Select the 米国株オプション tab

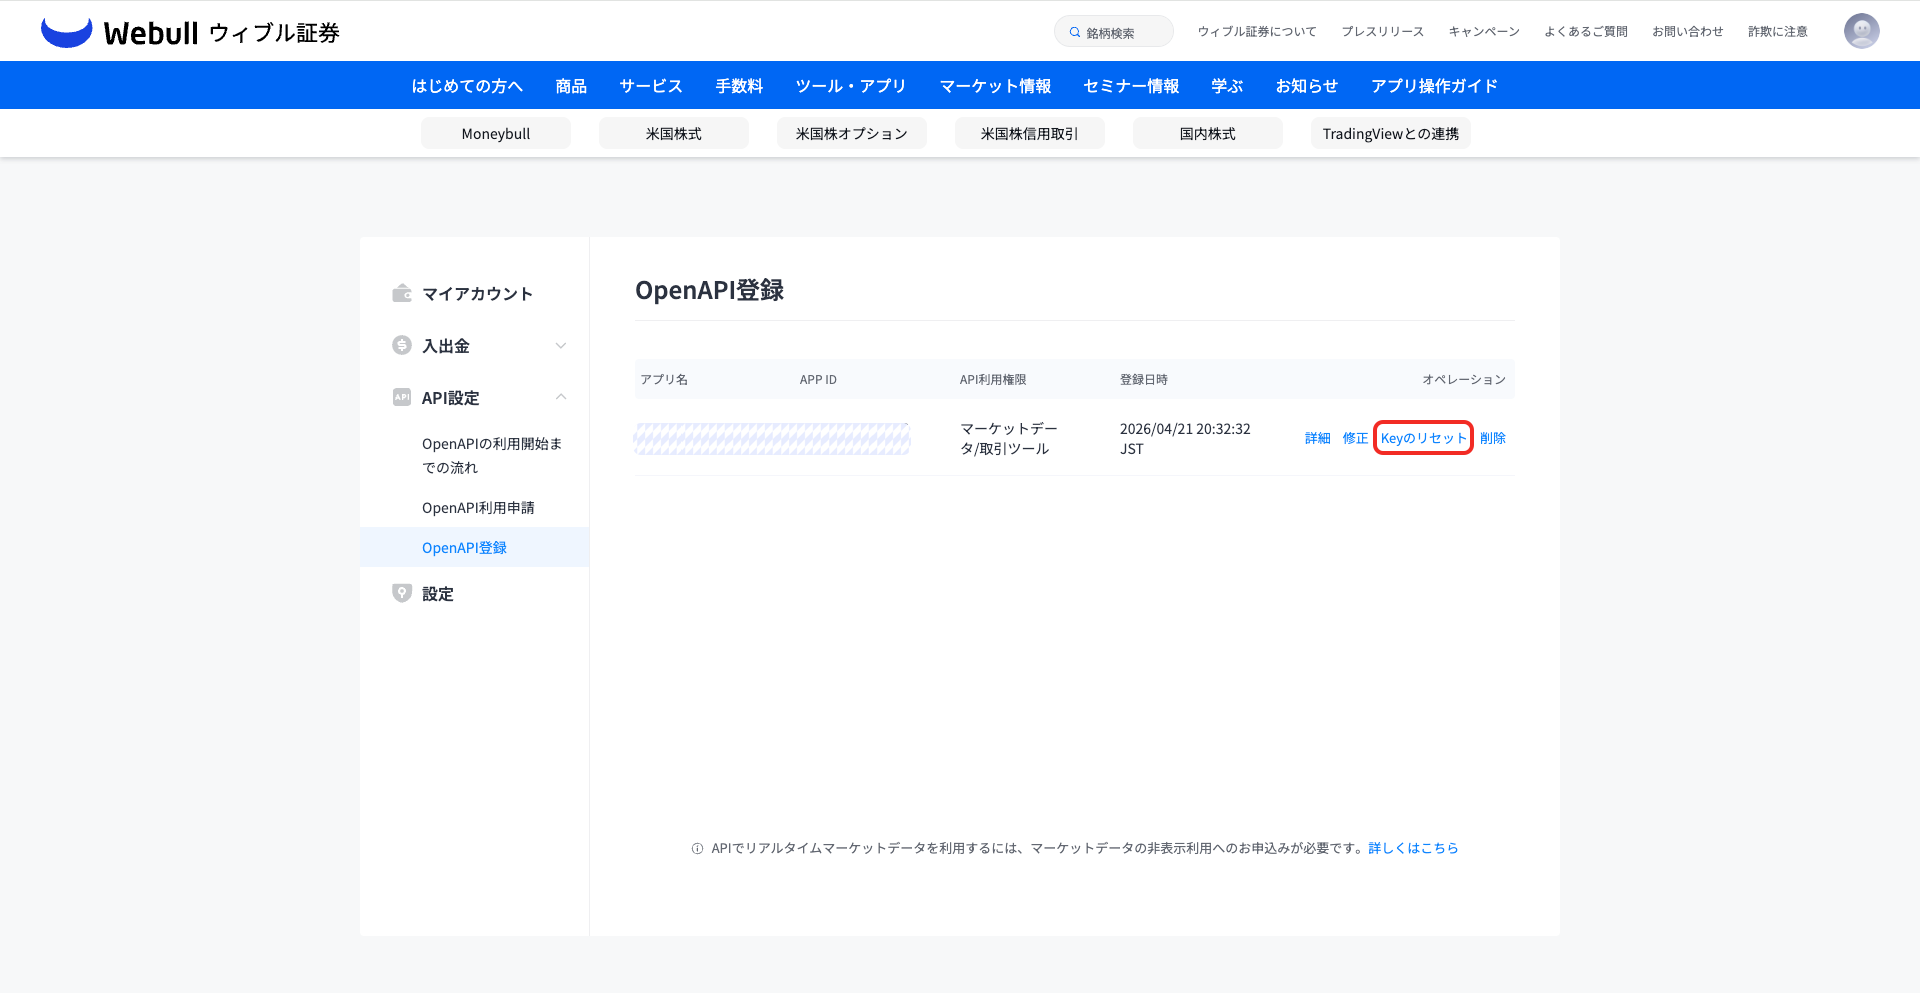(851, 134)
